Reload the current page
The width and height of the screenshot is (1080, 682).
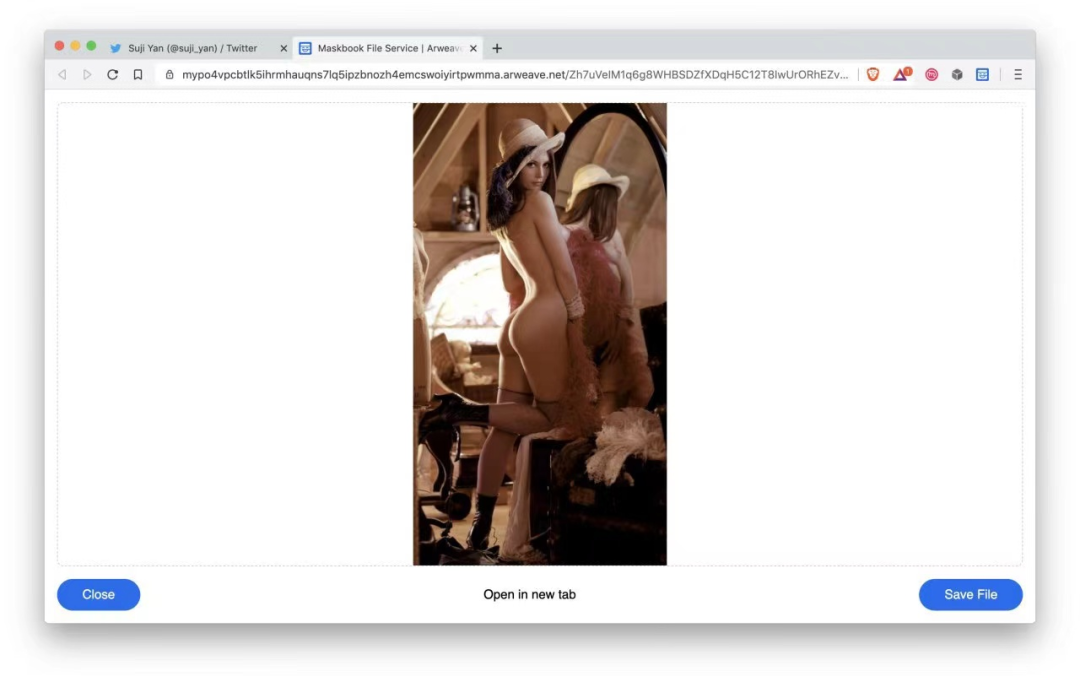point(112,74)
